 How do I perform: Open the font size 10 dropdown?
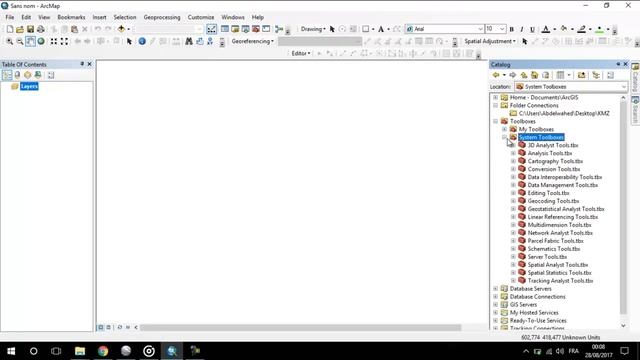[502, 29]
